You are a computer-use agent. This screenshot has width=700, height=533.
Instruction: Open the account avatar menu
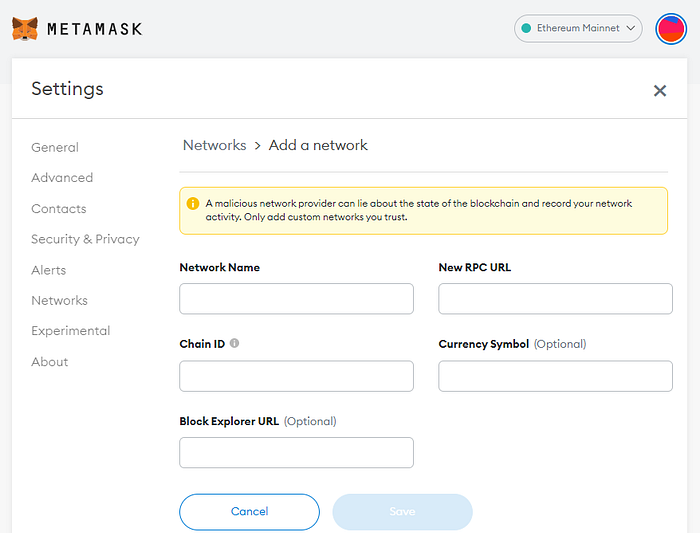click(670, 28)
